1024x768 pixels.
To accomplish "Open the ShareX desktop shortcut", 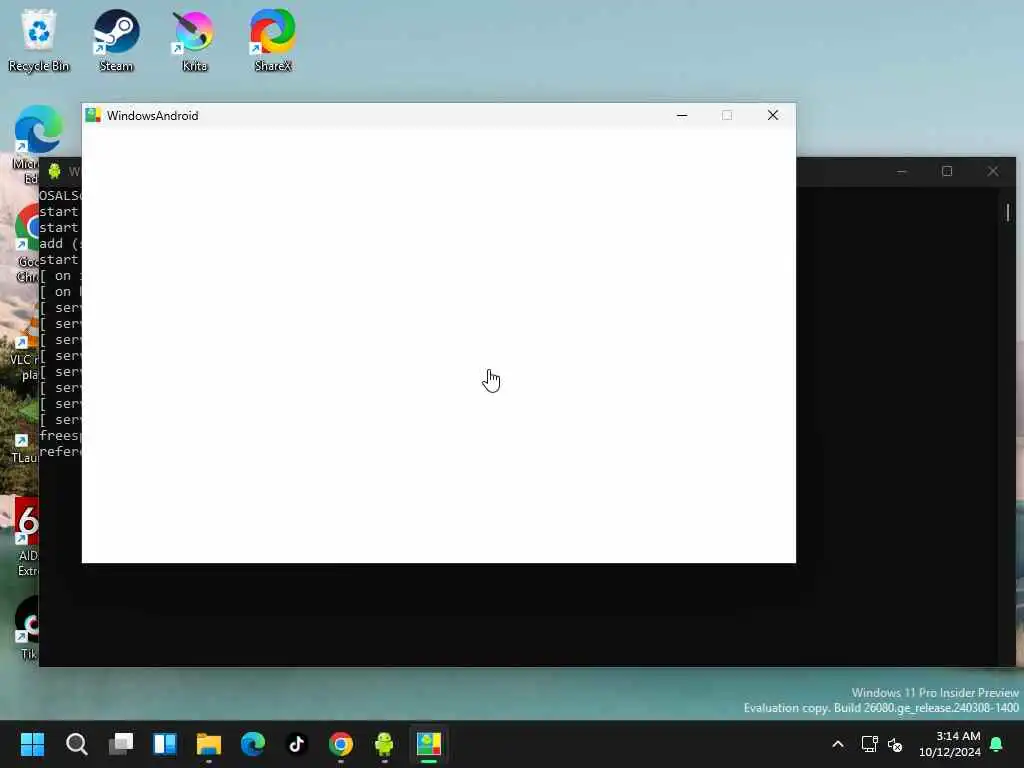I will [x=272, y=39].
